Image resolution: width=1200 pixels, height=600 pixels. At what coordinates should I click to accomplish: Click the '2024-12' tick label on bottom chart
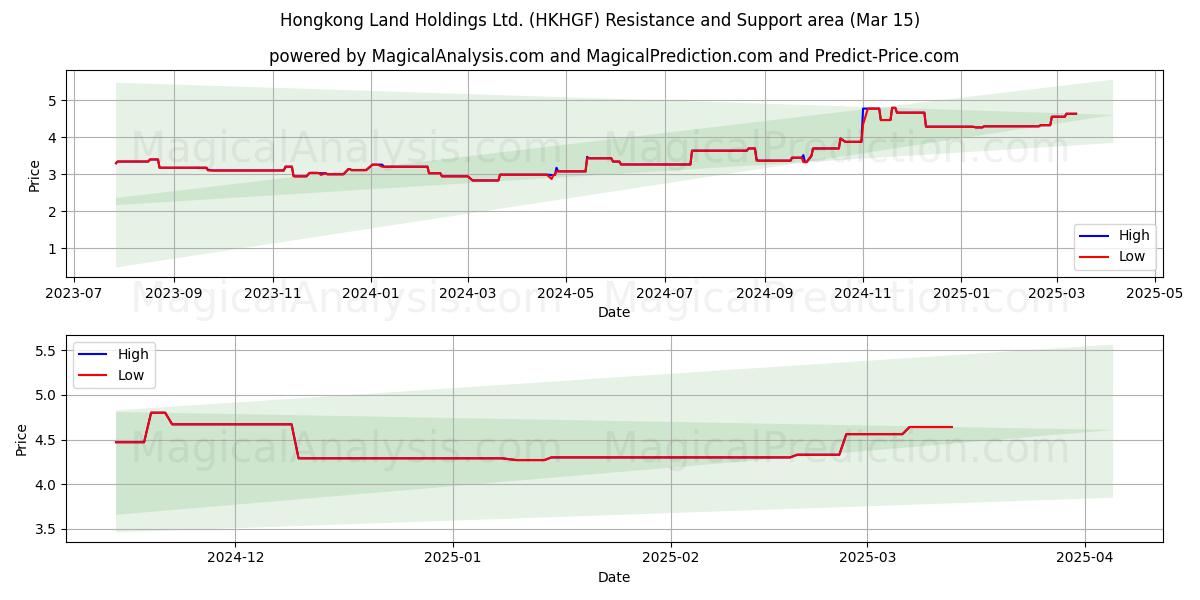click(235, 558)
